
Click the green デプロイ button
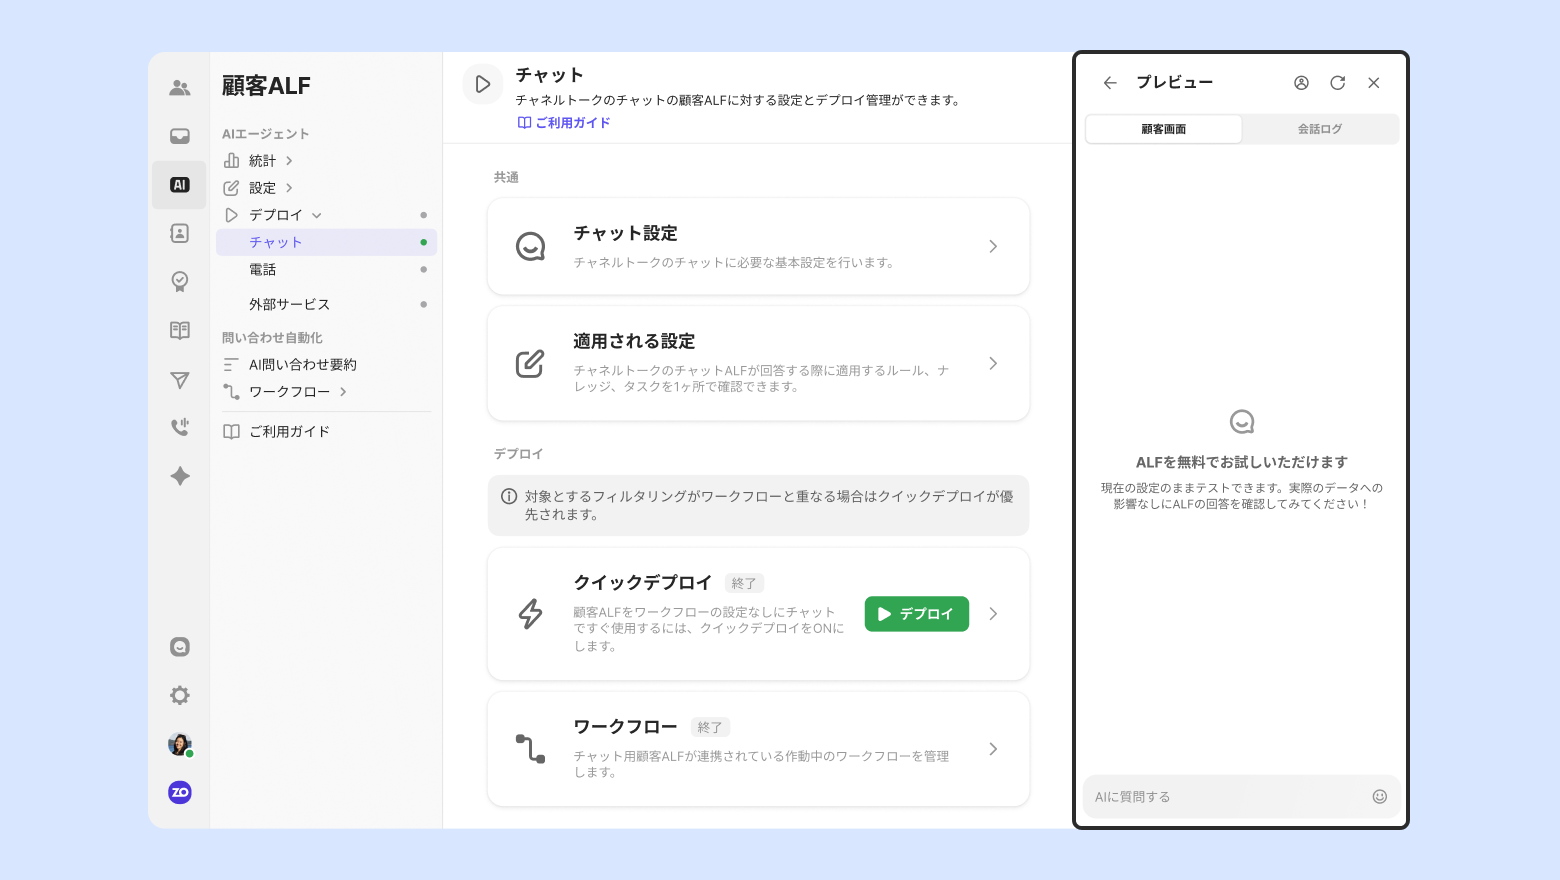pyautogui.click(x=916, y=614)
